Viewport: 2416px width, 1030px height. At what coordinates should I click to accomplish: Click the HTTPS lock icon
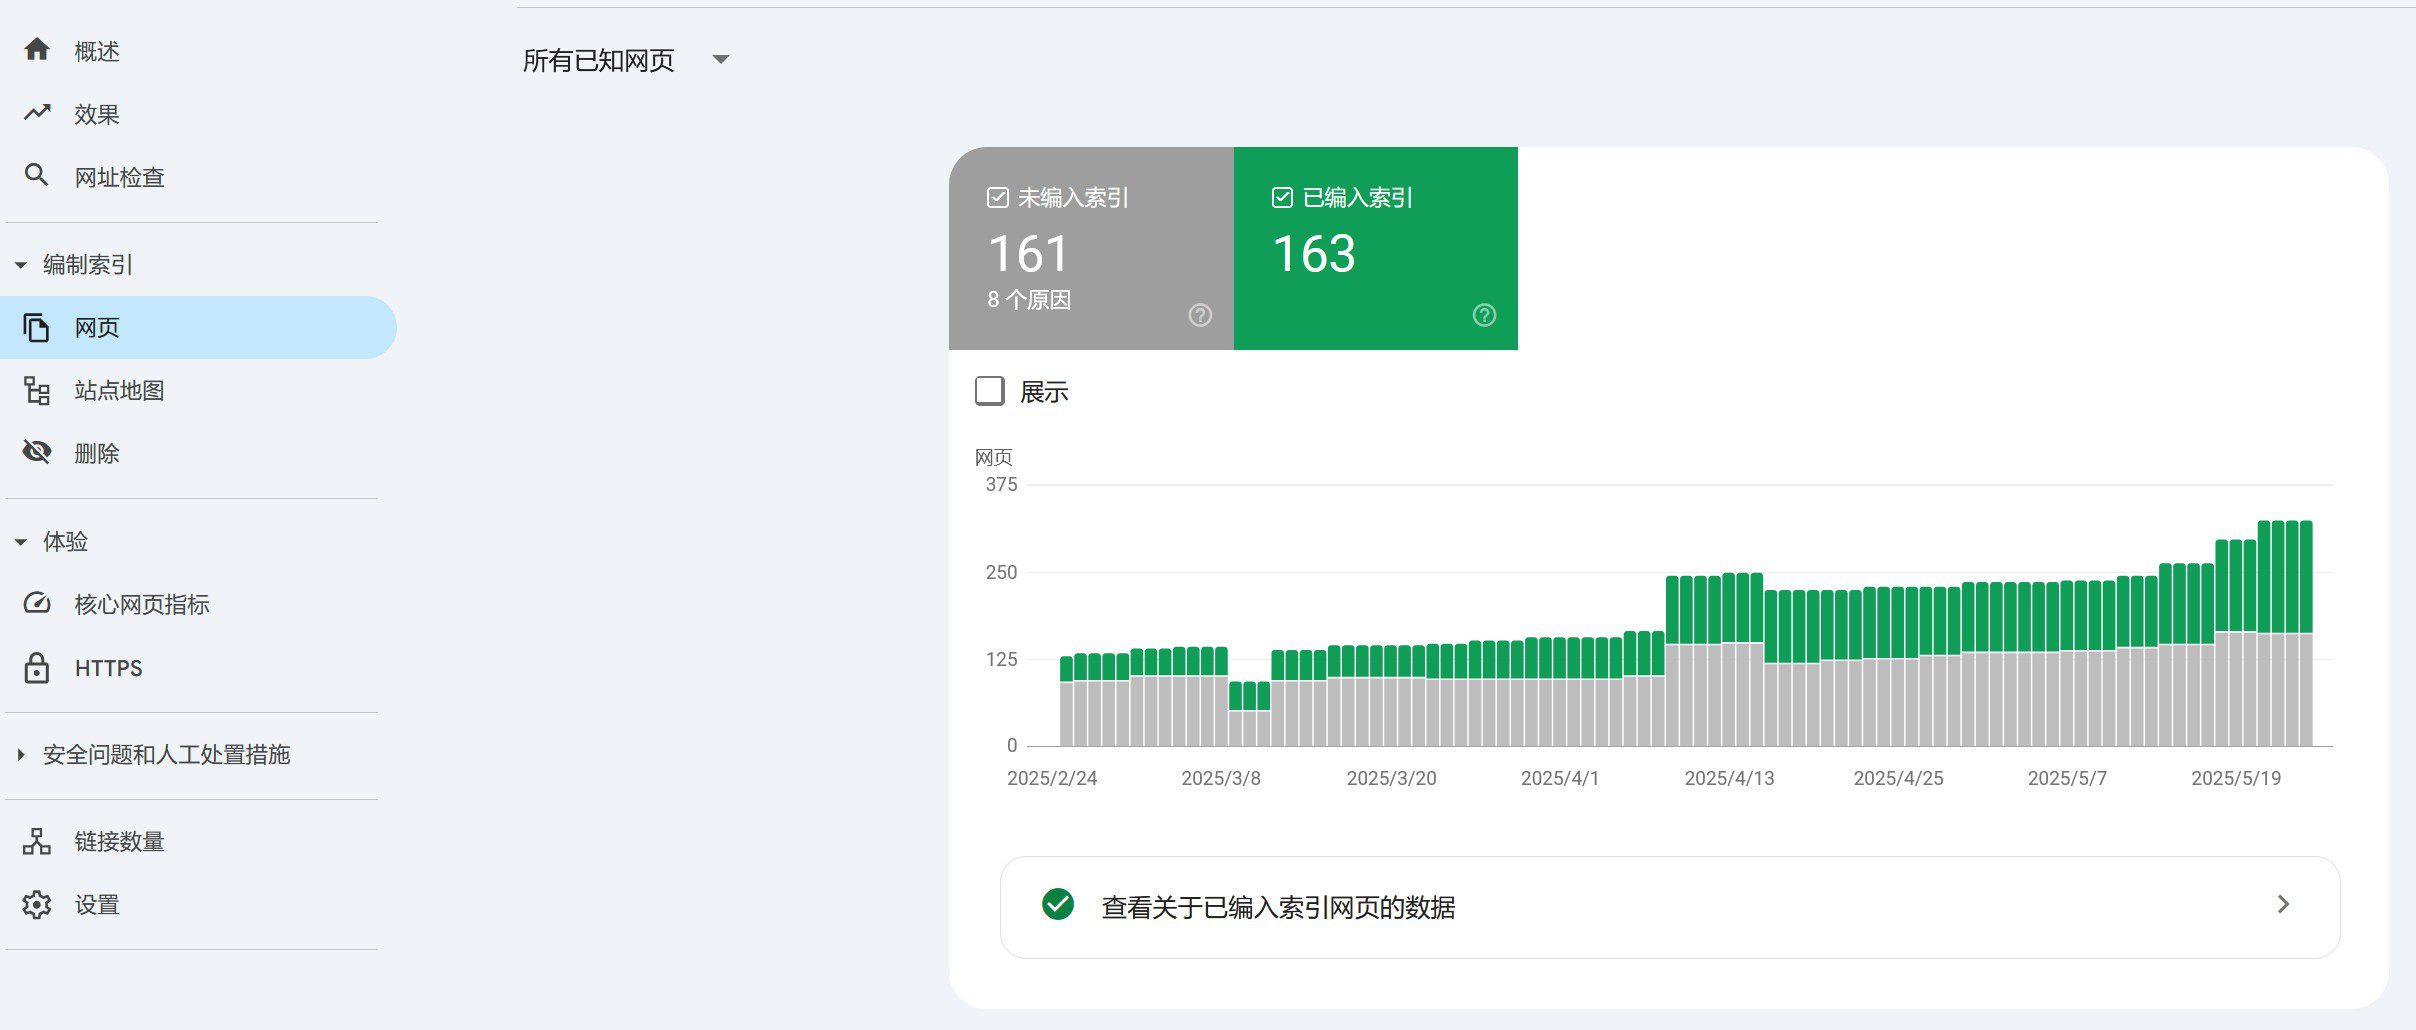(x=37, y=667)
